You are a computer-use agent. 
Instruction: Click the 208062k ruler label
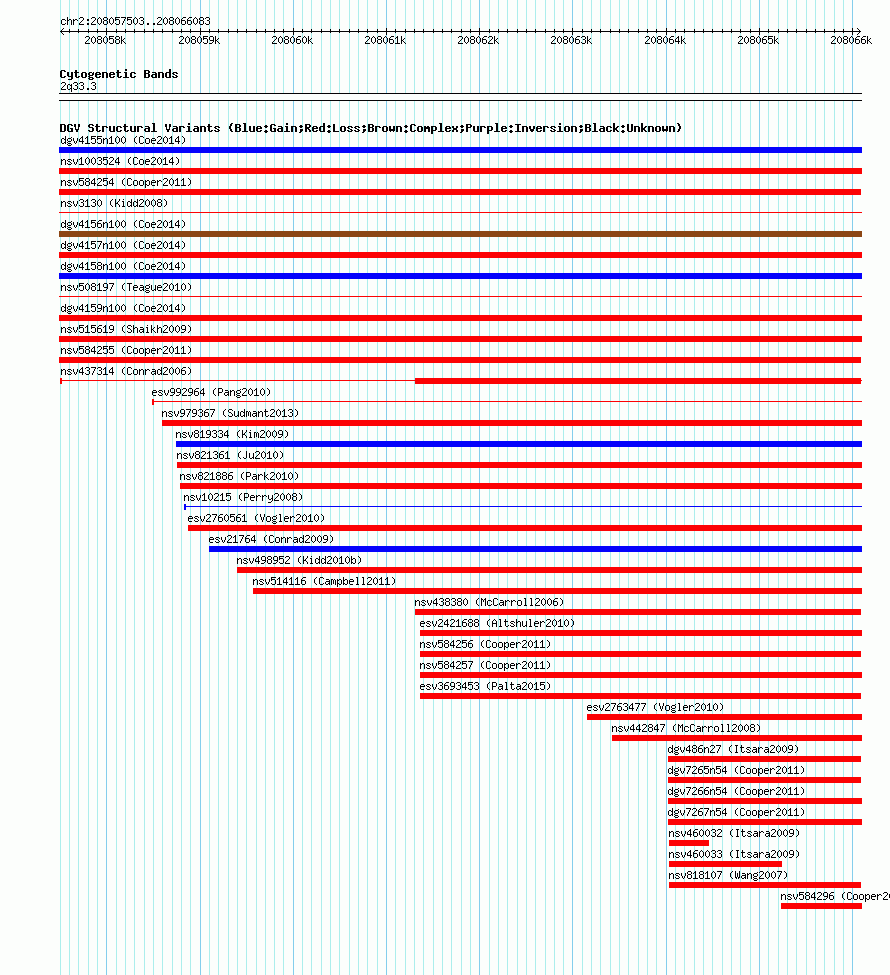point(478,40)
